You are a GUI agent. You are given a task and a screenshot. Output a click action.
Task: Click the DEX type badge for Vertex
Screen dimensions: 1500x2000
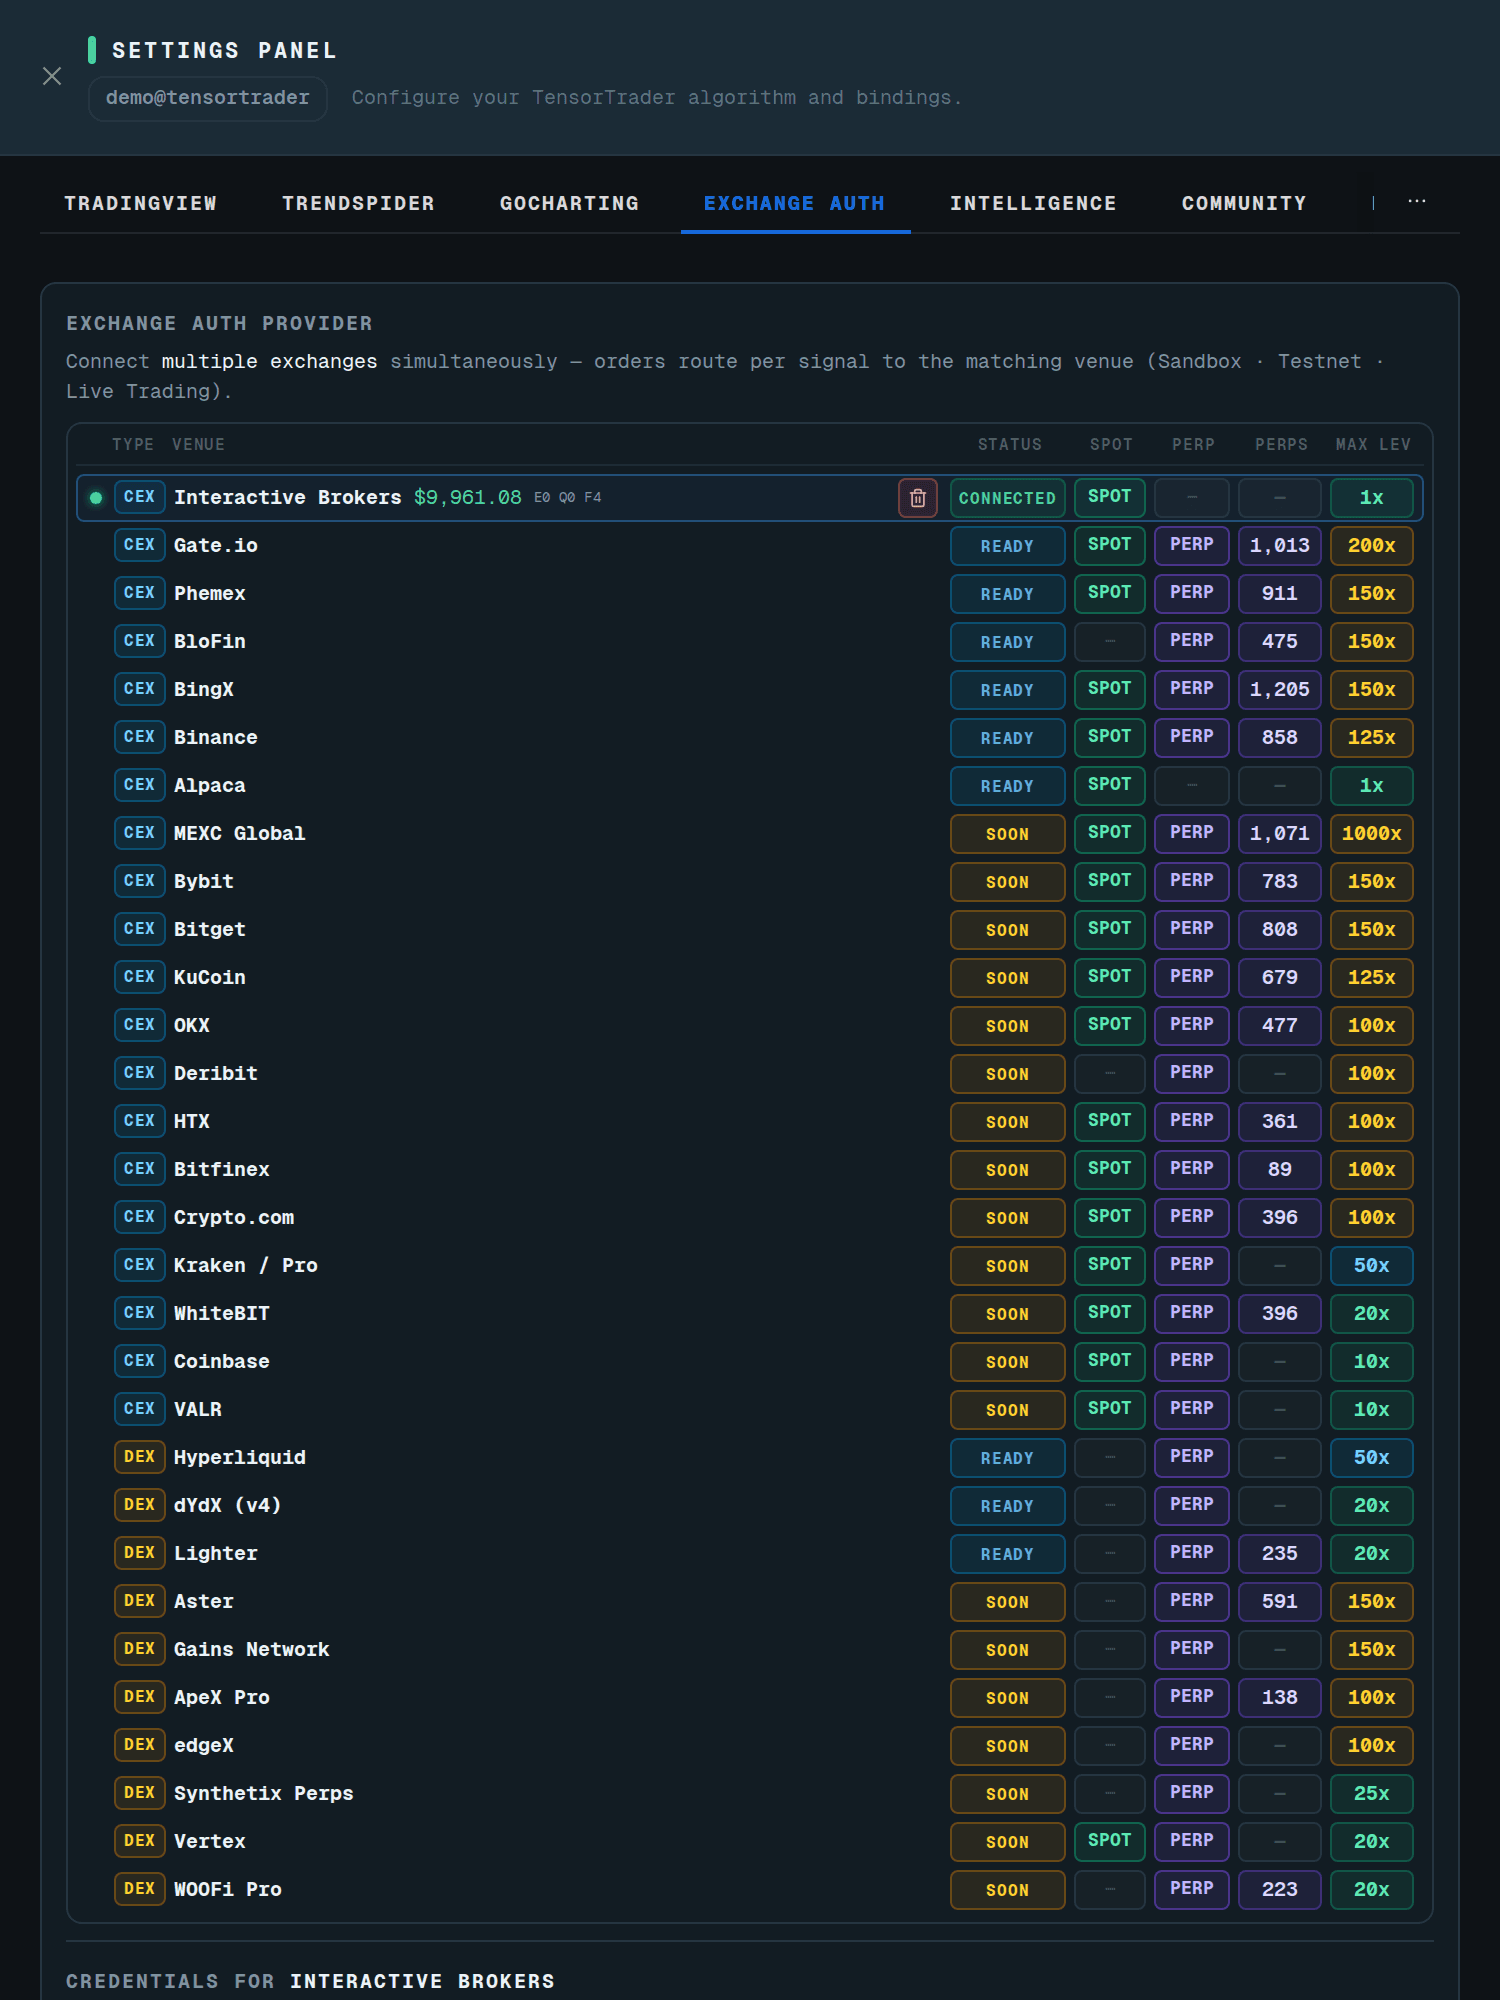pyautogui.click(x=140, y=1842)
